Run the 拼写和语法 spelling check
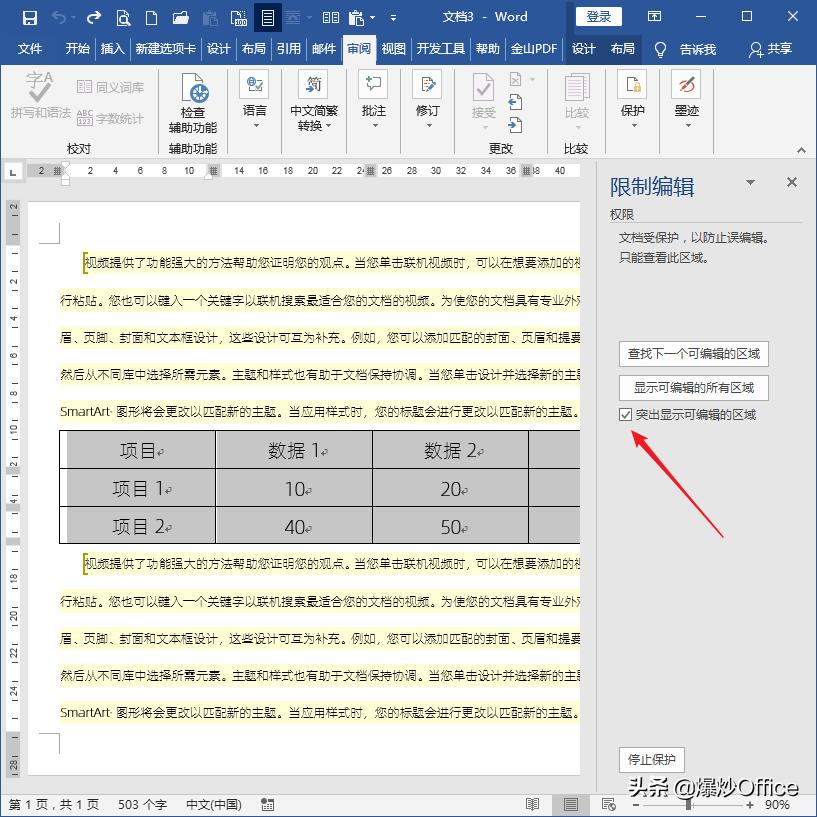 [x=36, y=100]
